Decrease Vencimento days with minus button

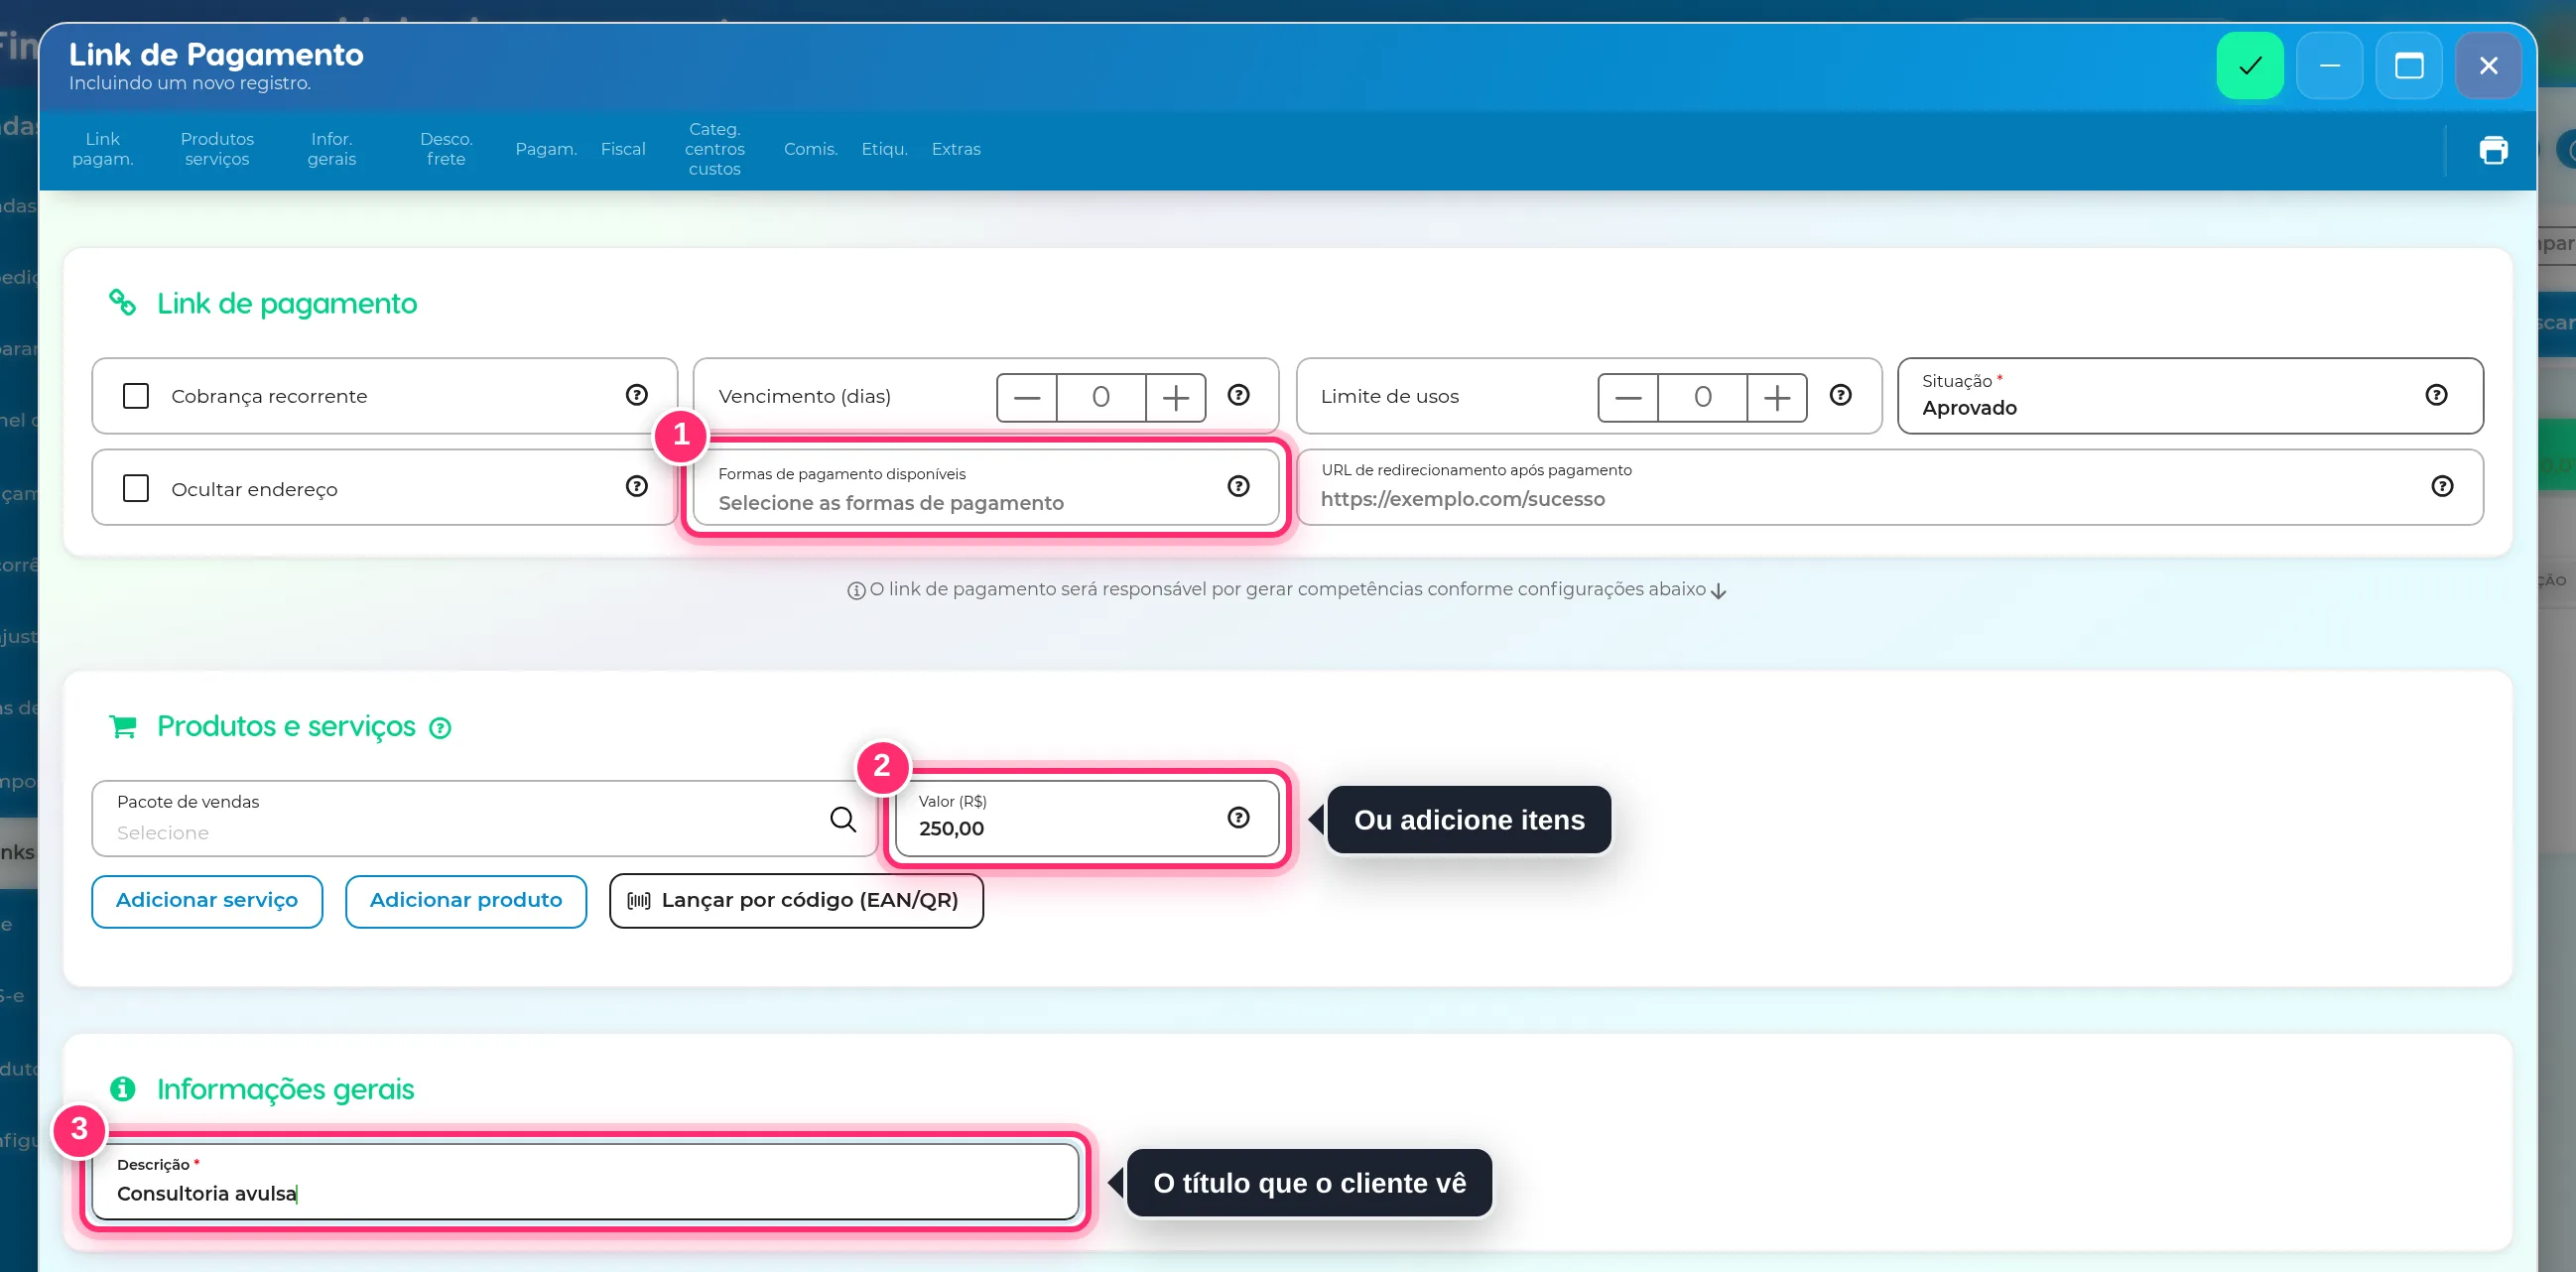[1027, 398]
